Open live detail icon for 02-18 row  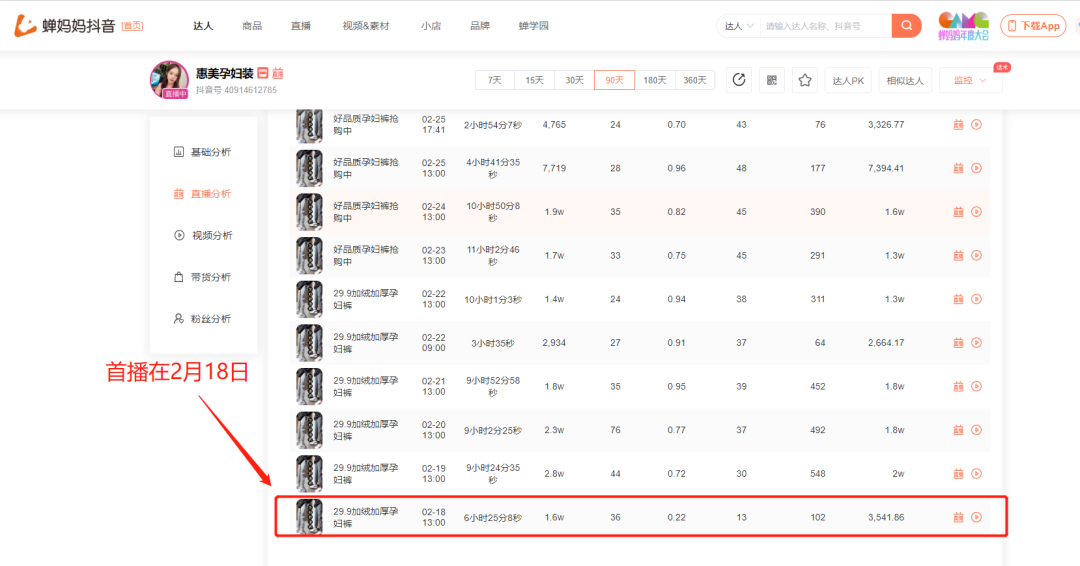(958, 517)
